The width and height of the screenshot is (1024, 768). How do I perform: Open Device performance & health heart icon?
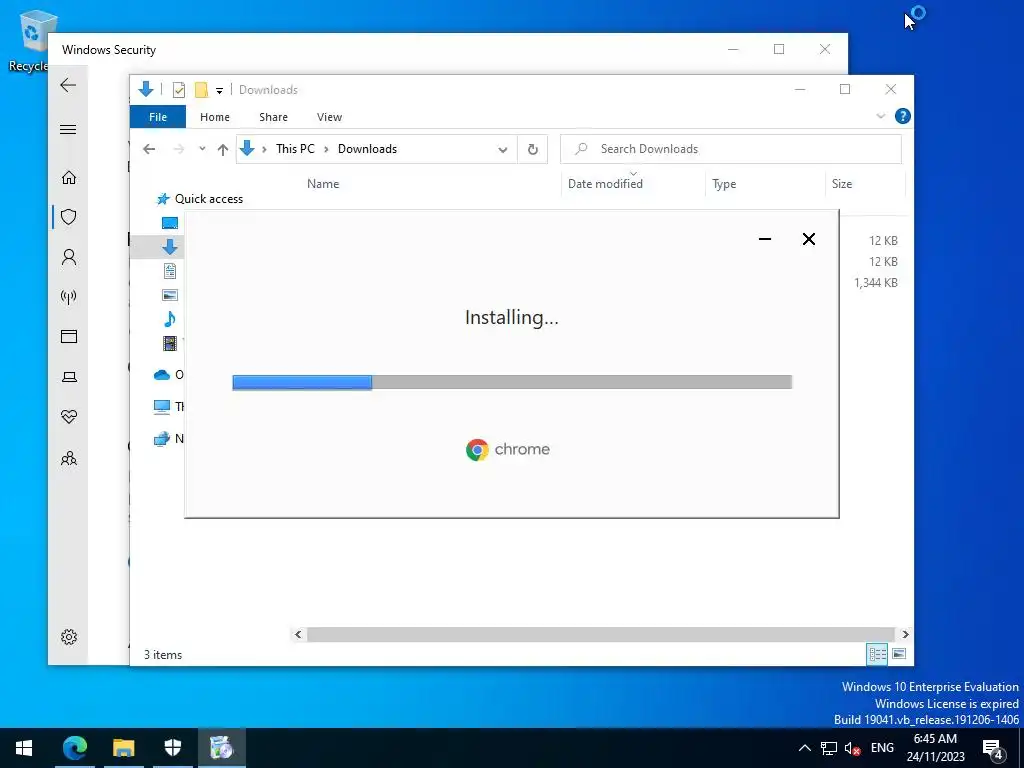(x=69, y=417)
